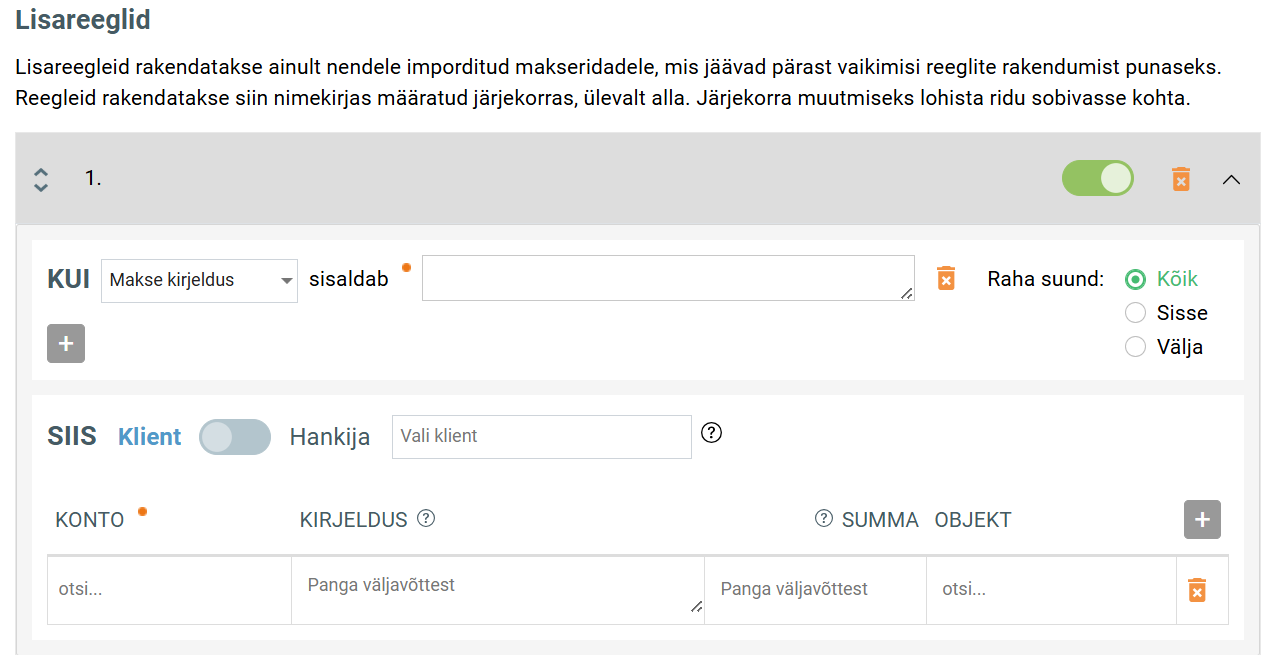Select Sisse as money direction
Viewport: 1270px width, 655px height.
(x=1135, y=313)
